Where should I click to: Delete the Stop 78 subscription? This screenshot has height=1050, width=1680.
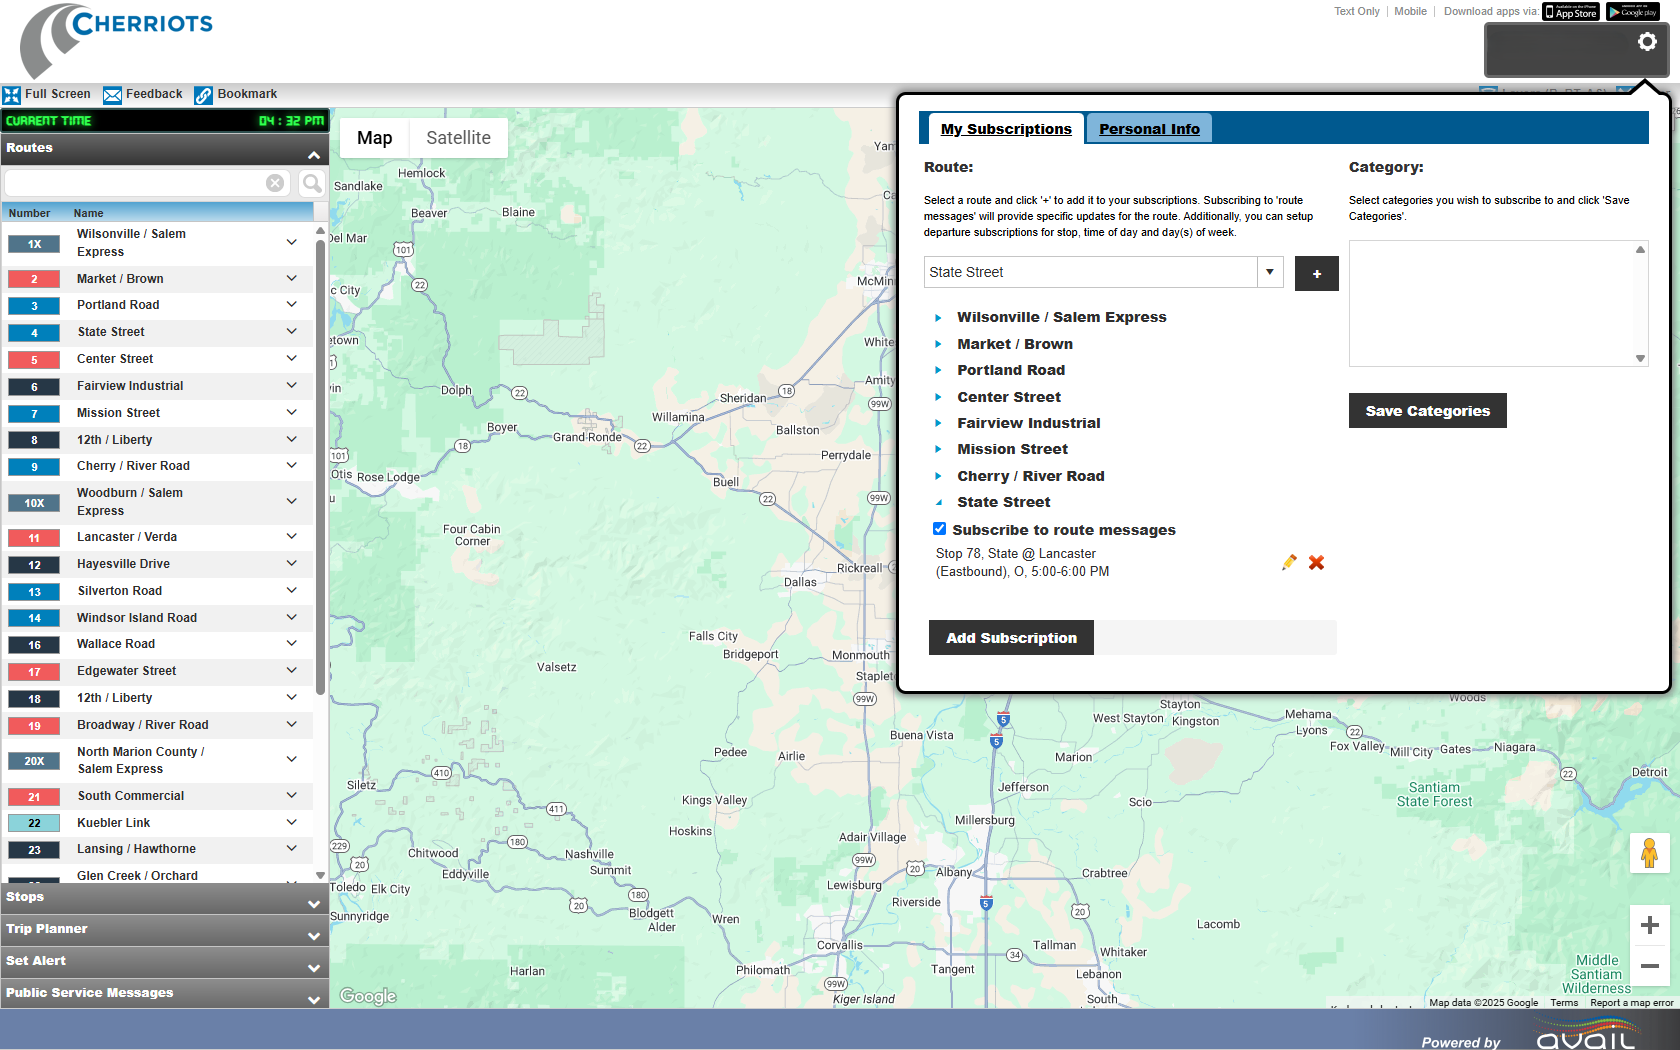pos(1316,563)
